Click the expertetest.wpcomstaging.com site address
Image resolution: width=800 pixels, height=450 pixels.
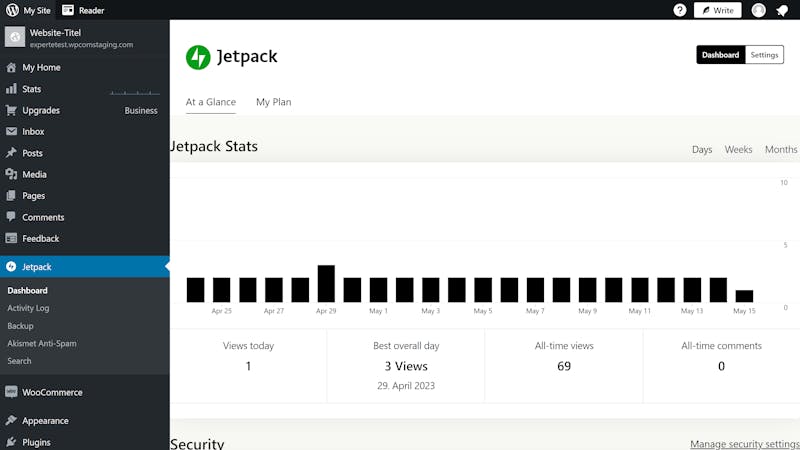[81, 44]
